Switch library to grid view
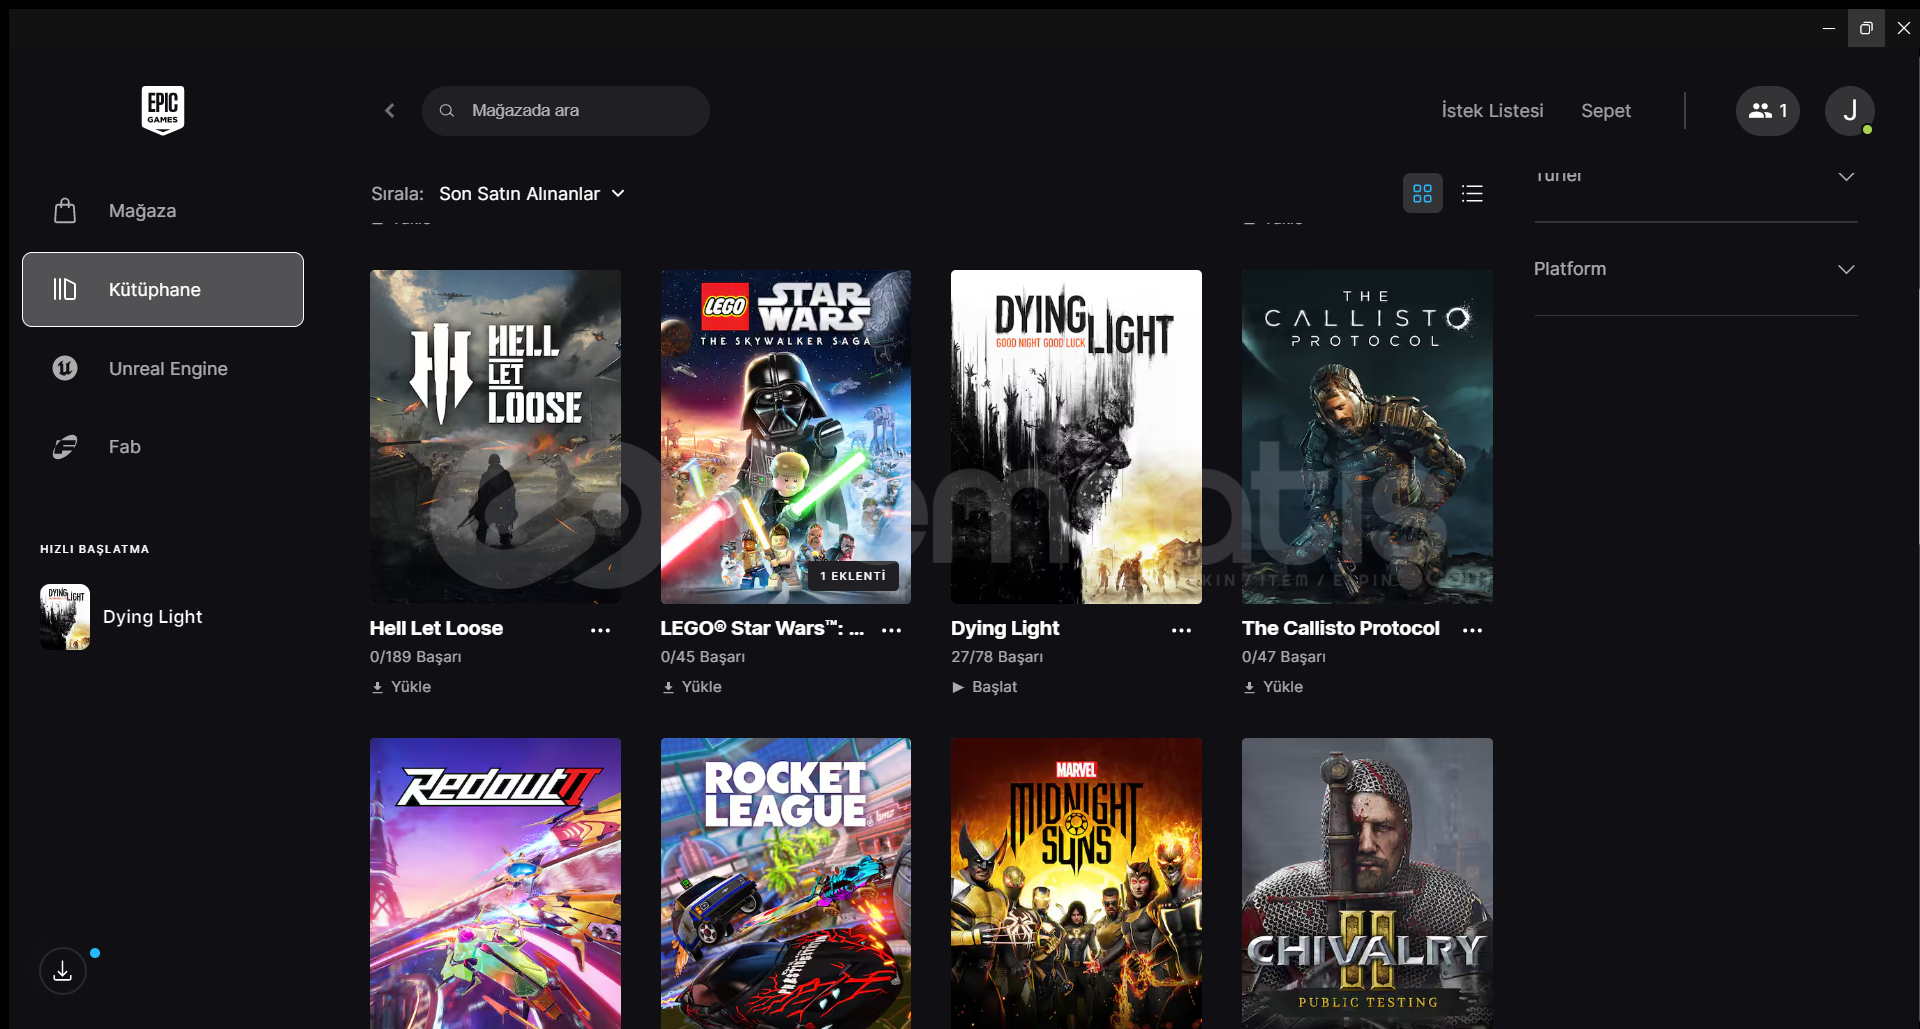Viewport: 1920px width, 1029px height. click(x=1422, y=192)
